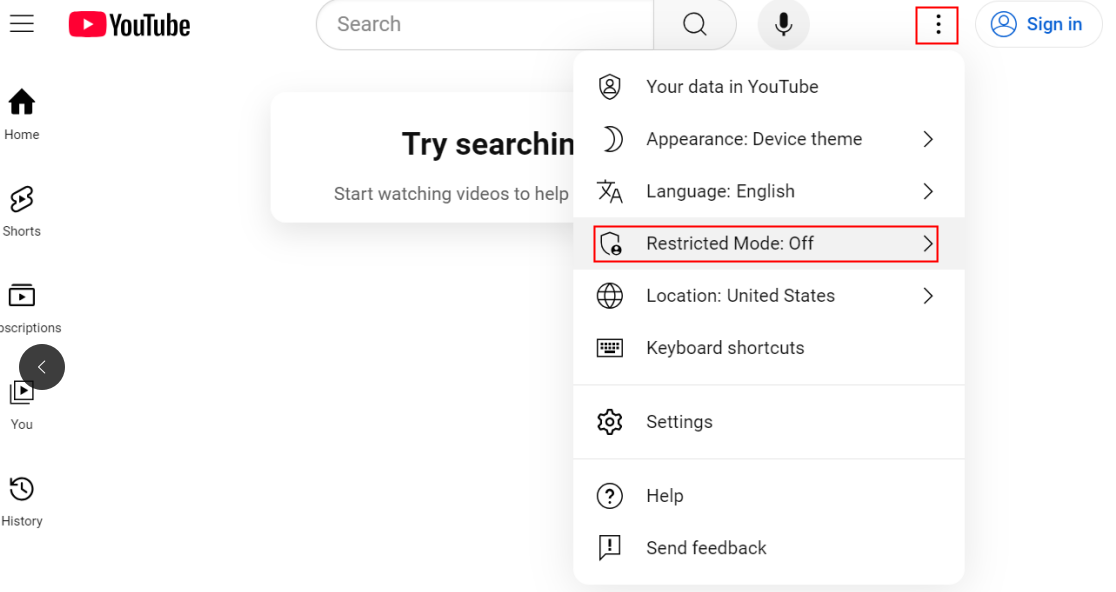Image resolution: width=1116 pixels, height=592 pixels.
Task: Click the Sign in button
Action: (x=1039, y=25)
